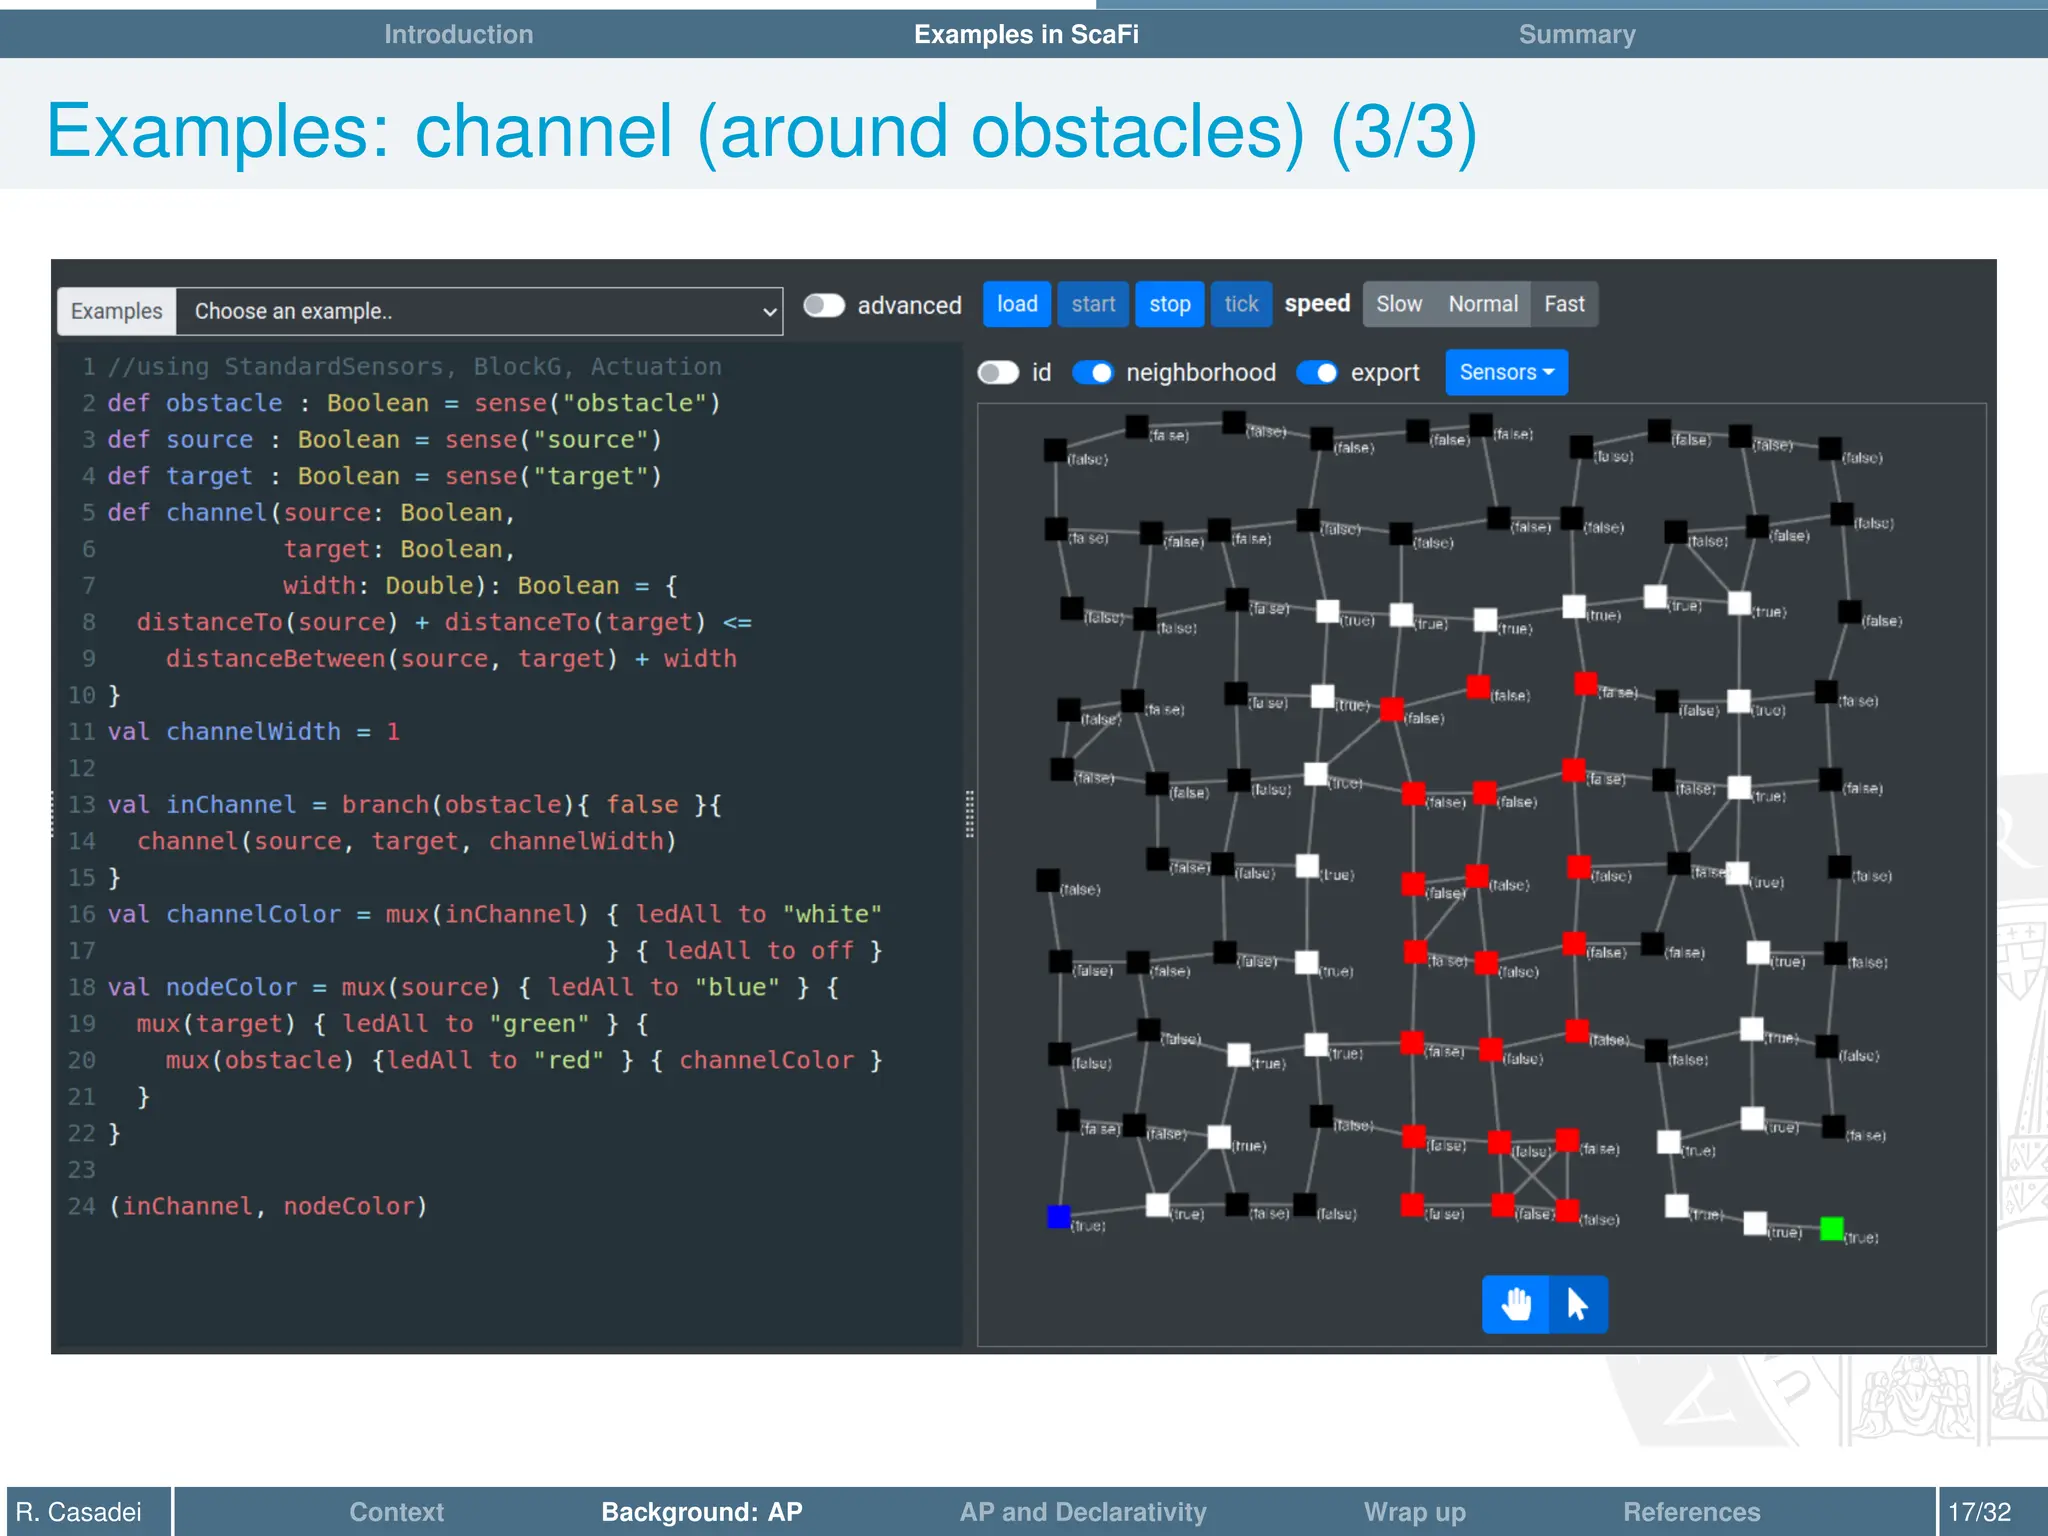Open the Background: AP section link

(701, 1511)
